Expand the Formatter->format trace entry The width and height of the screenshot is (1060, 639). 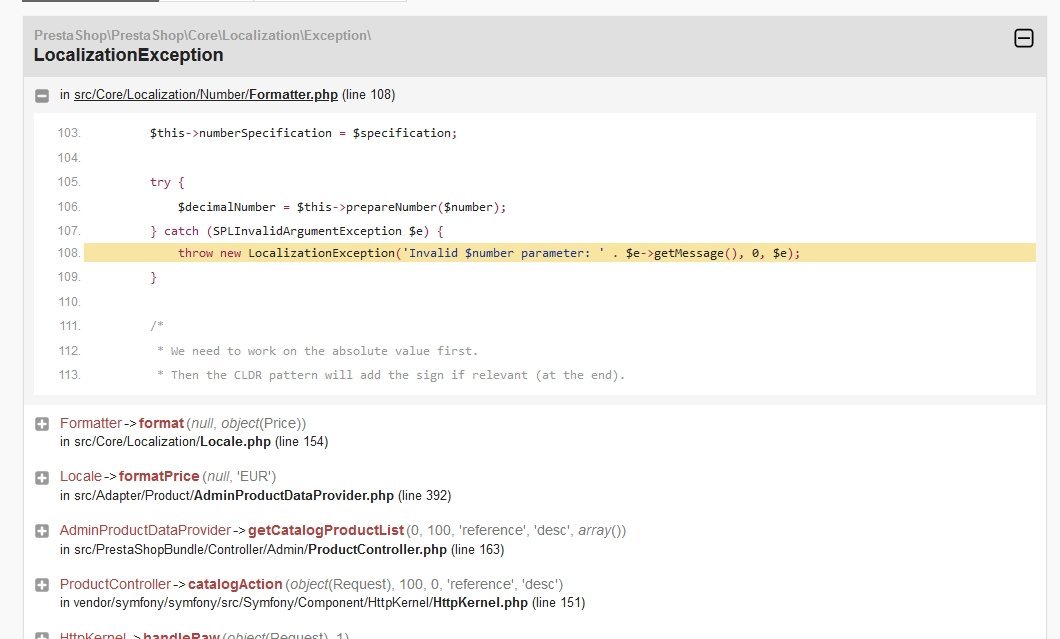pyautogui.click(x=42, y=424)
